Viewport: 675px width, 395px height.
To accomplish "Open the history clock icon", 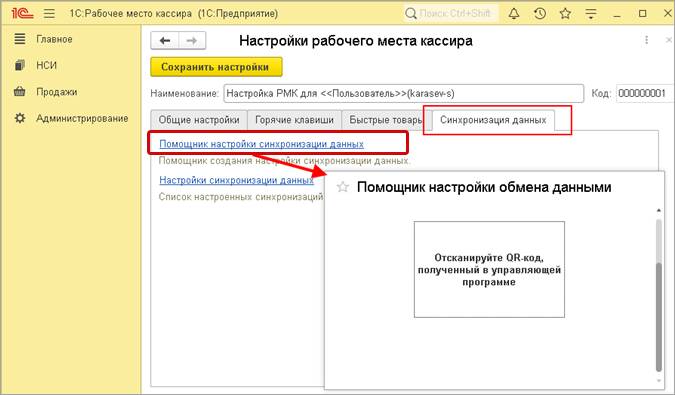I will click(540, 13).
